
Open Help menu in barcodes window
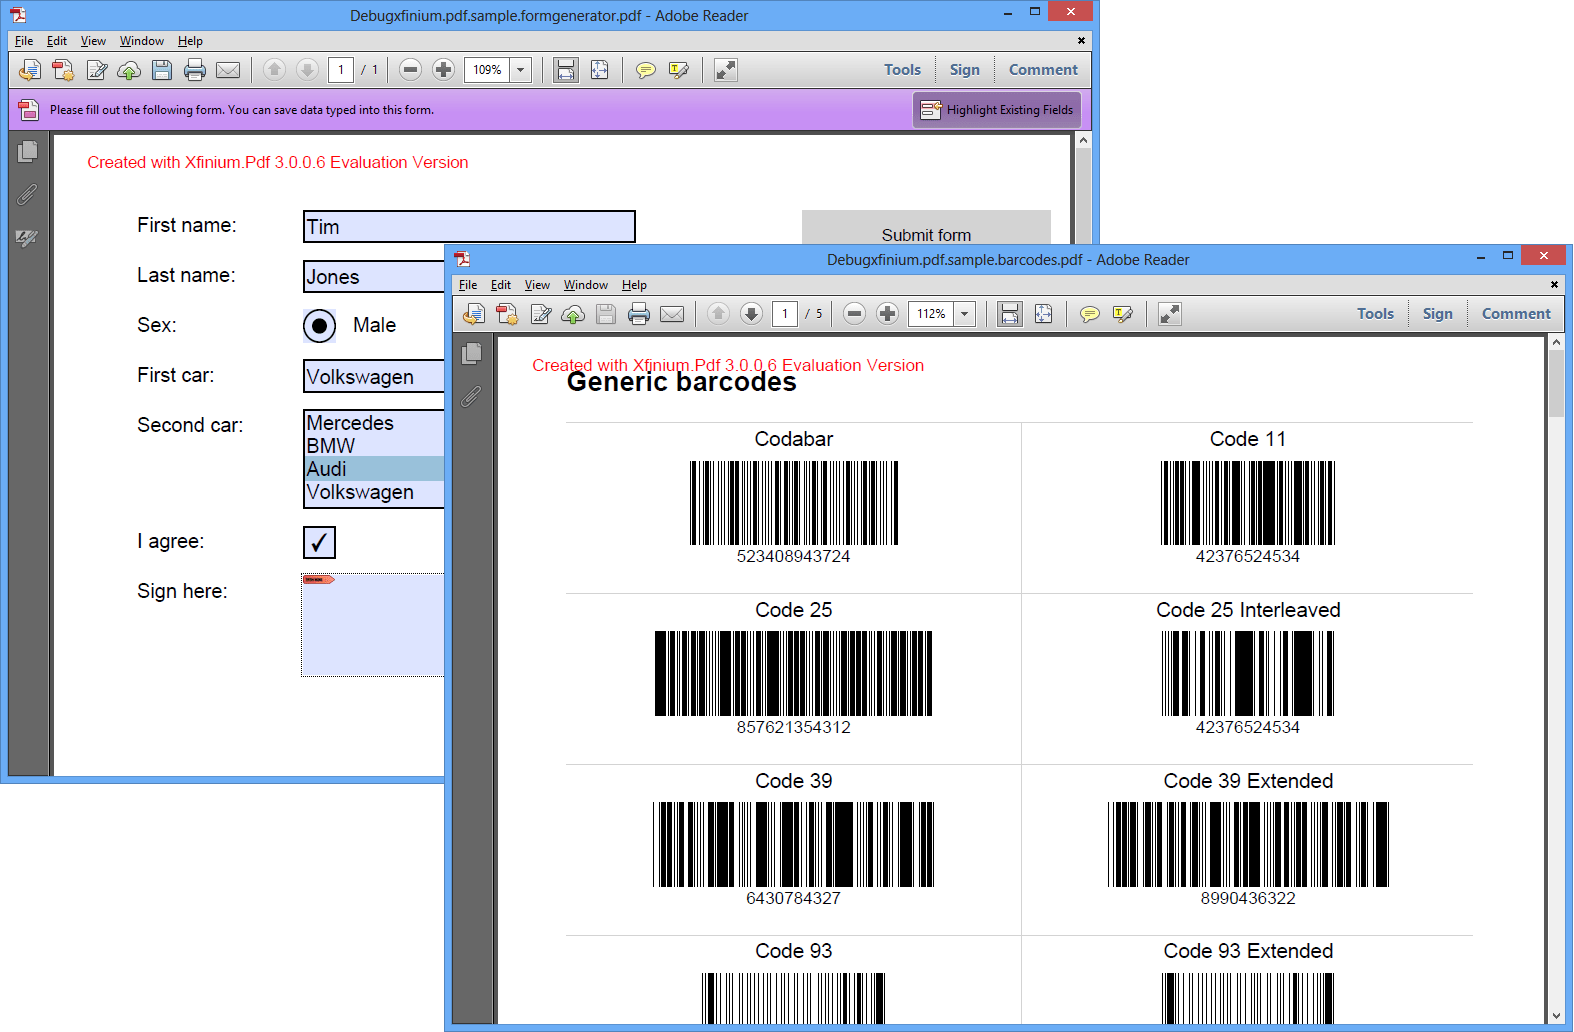tap(634, 285)
